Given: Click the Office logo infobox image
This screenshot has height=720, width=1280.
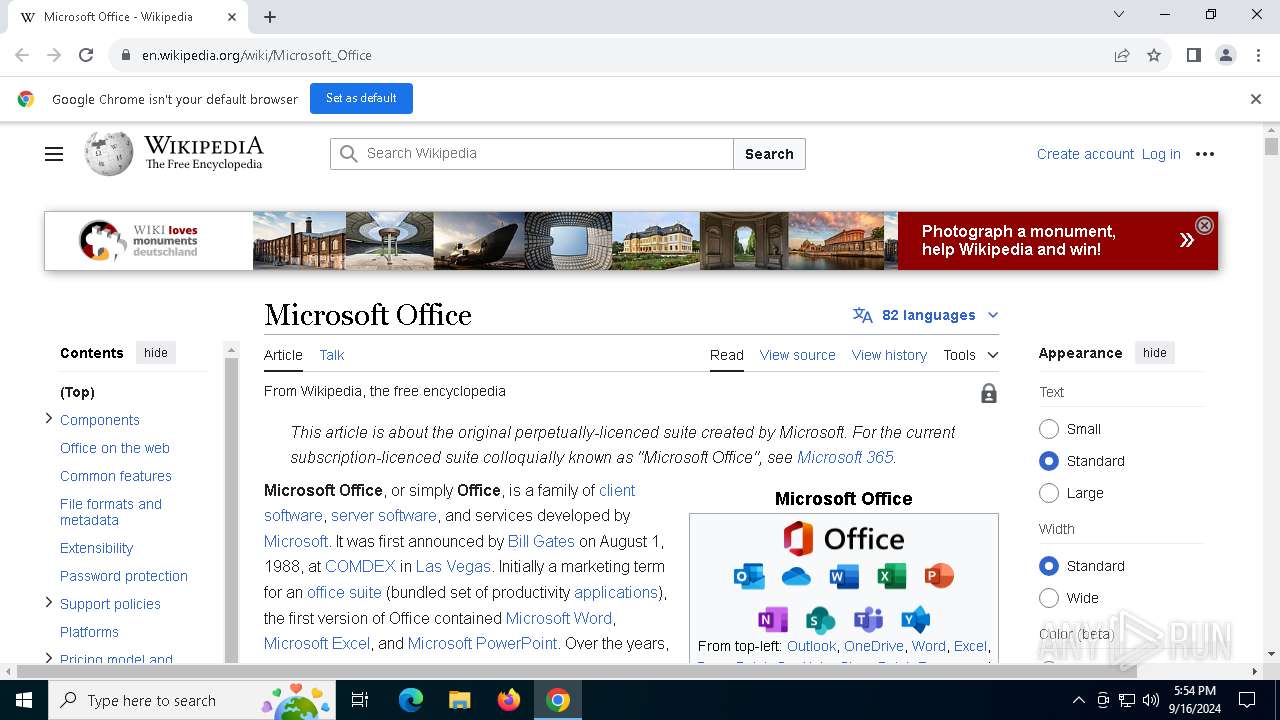Looking at the screenshot, I should click(843, 539).
